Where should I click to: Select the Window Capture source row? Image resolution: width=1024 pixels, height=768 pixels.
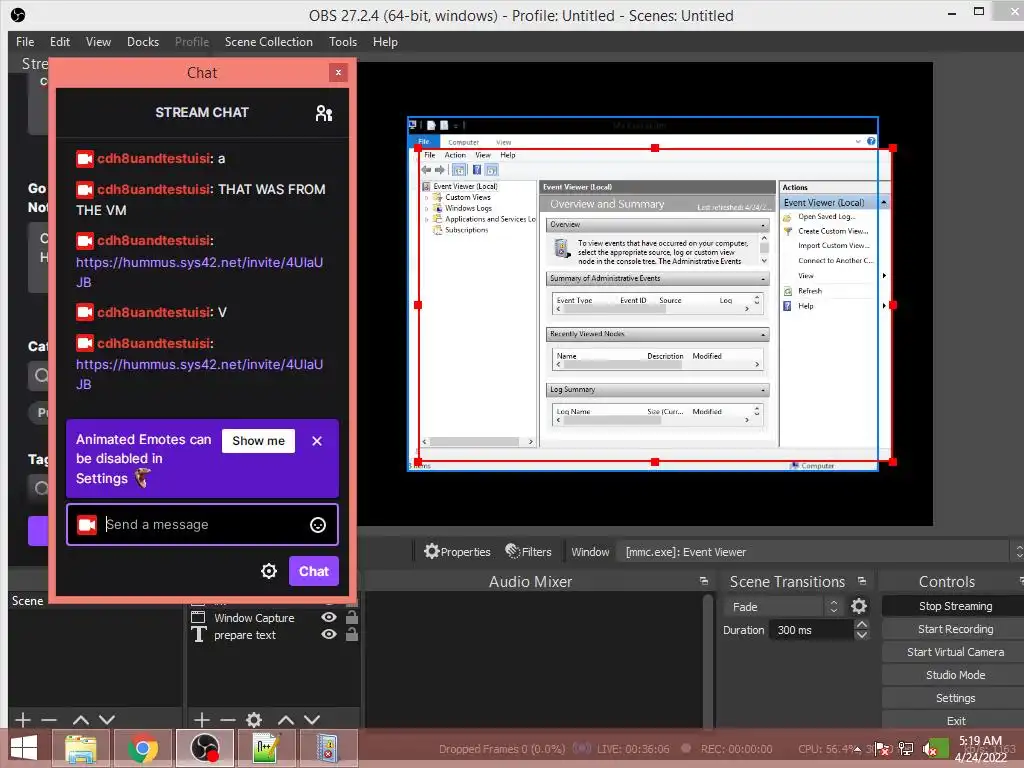(273, 617)
